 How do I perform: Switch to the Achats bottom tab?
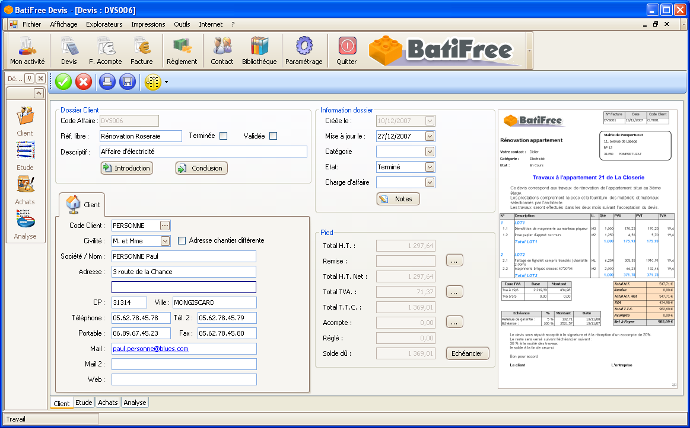pos(108,401)
